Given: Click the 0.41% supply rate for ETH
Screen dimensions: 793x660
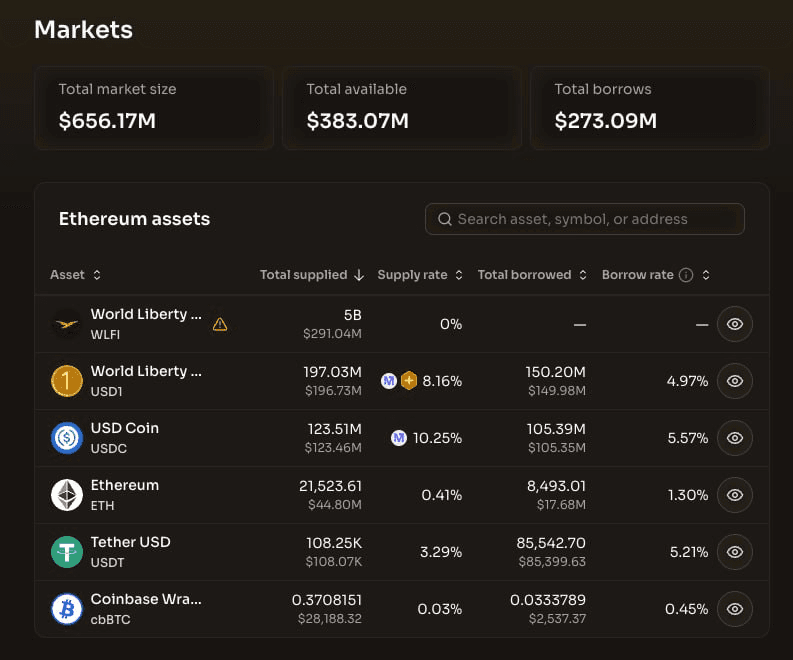Looking at the screenshot, I should coord(442,496).
